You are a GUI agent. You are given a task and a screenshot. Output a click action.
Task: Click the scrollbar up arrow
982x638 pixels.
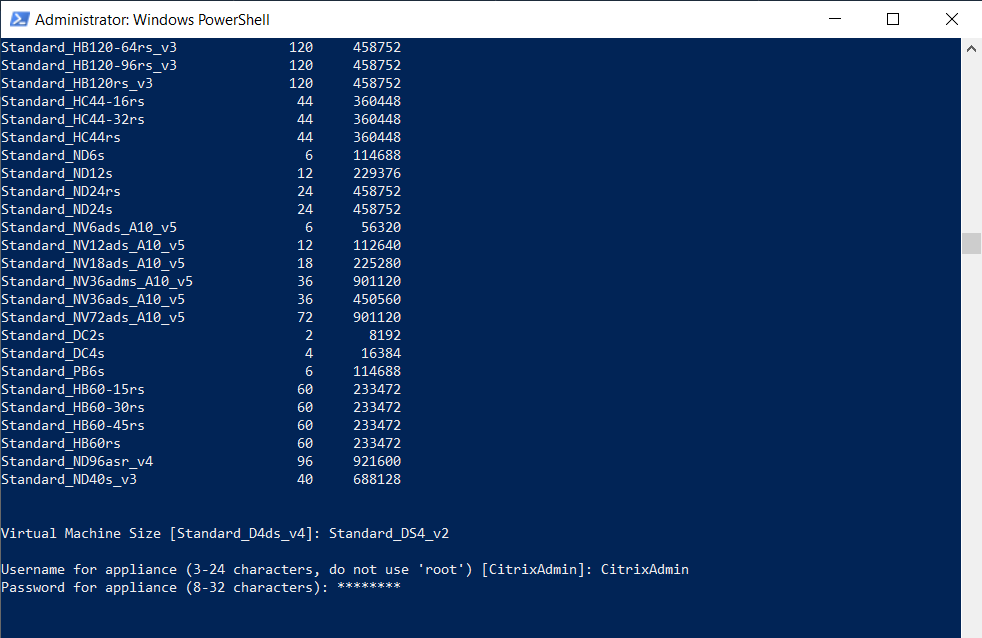[971, 48]
